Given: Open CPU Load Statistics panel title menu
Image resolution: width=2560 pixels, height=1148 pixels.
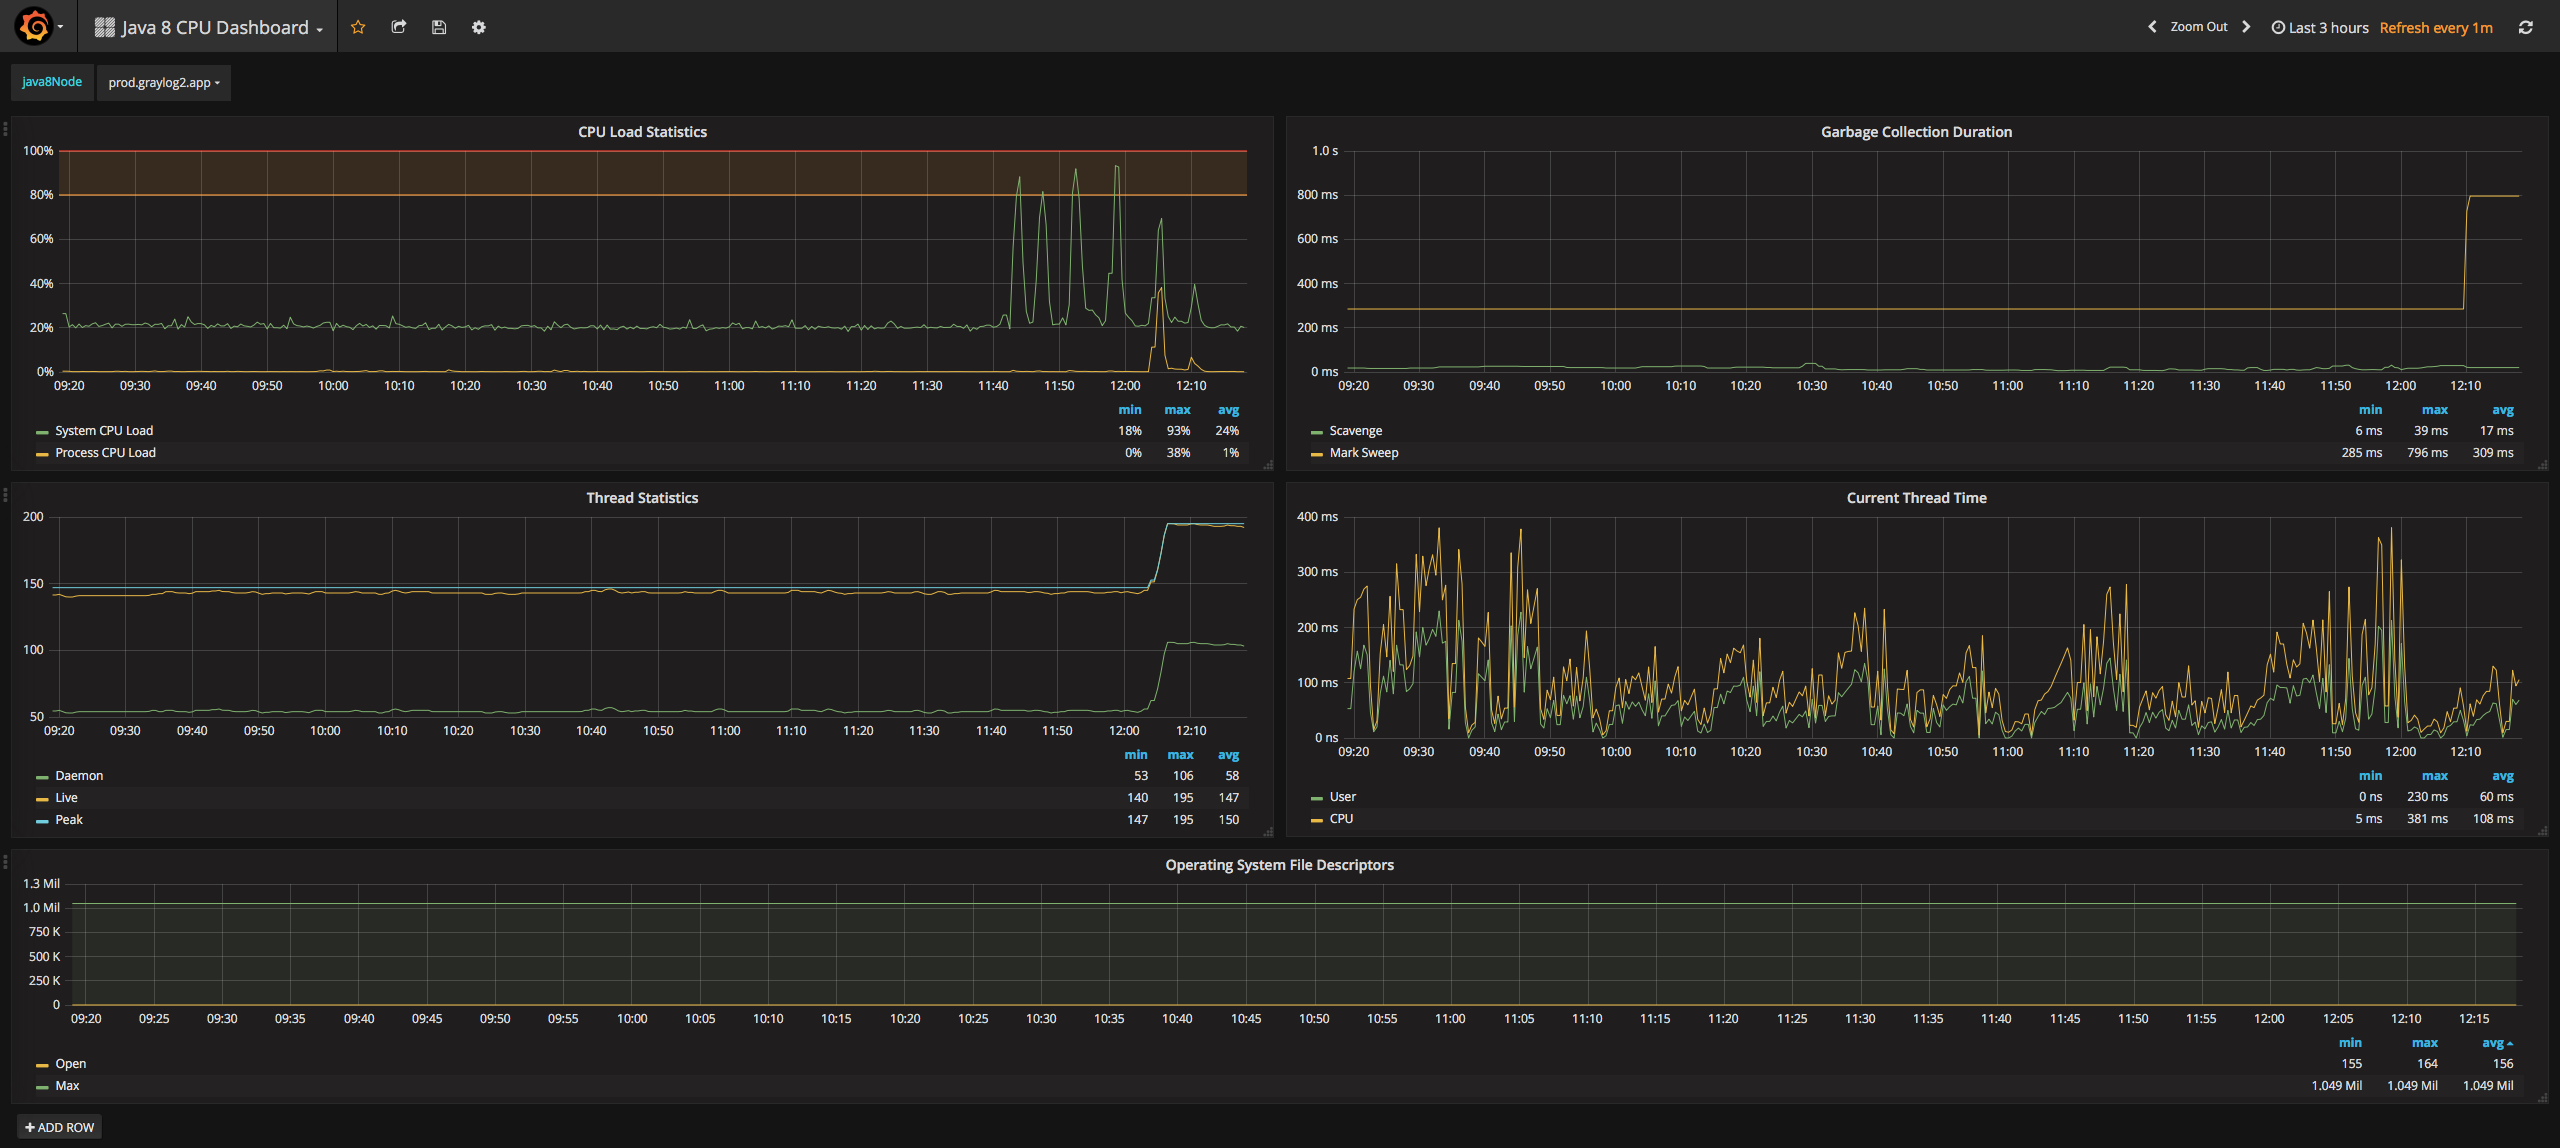Looking at the screenshot, I should (642, 132).
